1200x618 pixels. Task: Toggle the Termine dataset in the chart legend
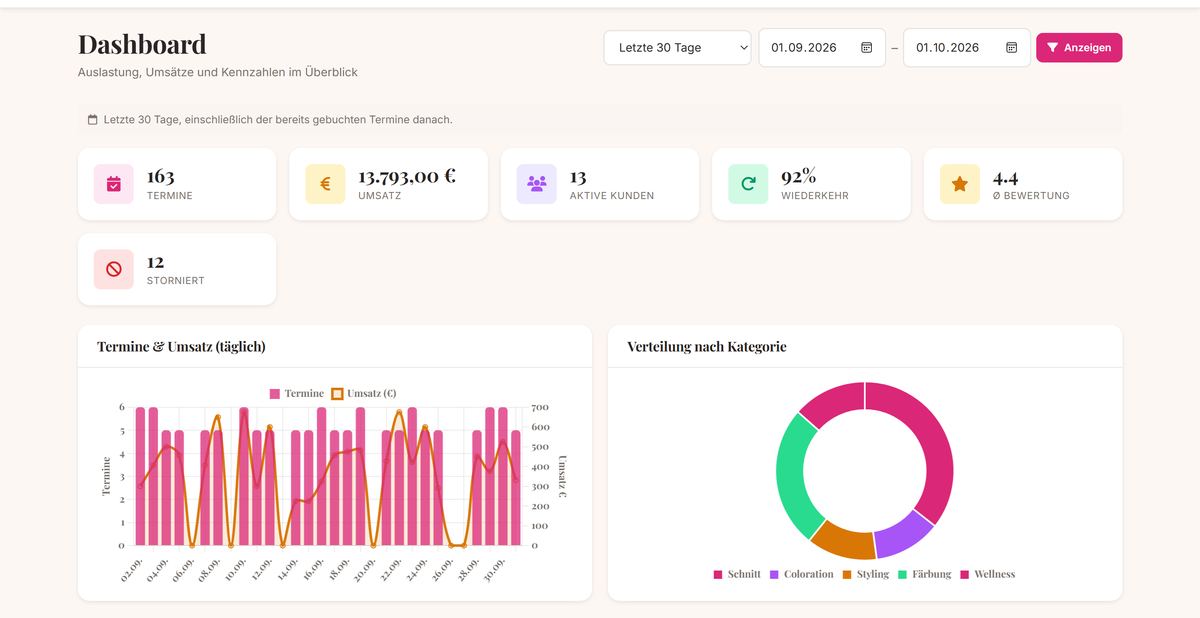296,393
